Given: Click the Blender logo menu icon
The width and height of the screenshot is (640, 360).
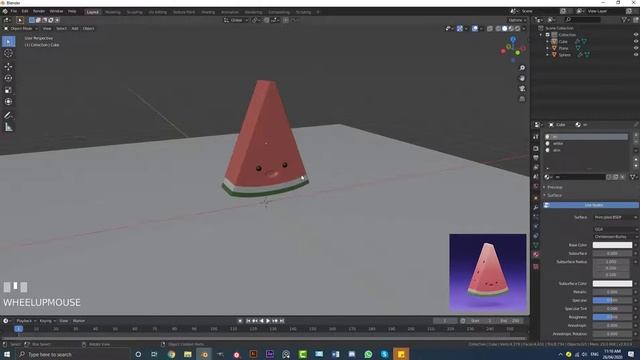Looking at the screenshot, I should [x=5, y=11].
